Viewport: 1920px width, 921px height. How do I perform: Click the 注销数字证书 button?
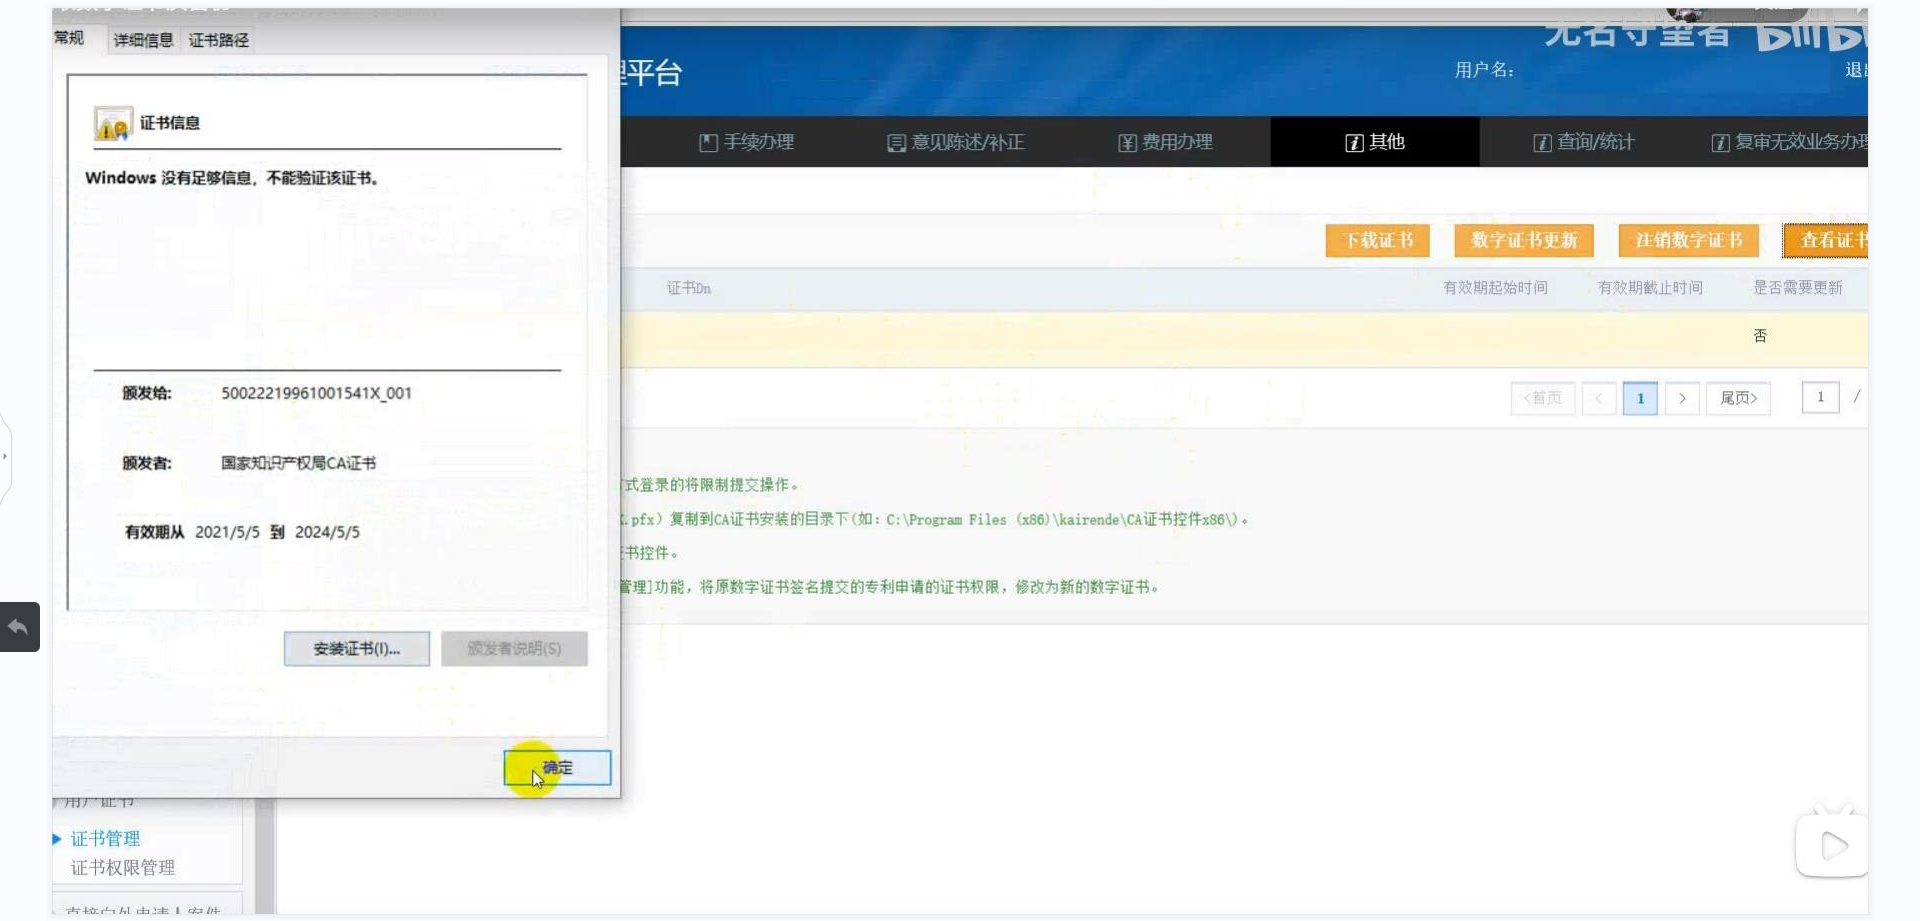(1689, 240)
